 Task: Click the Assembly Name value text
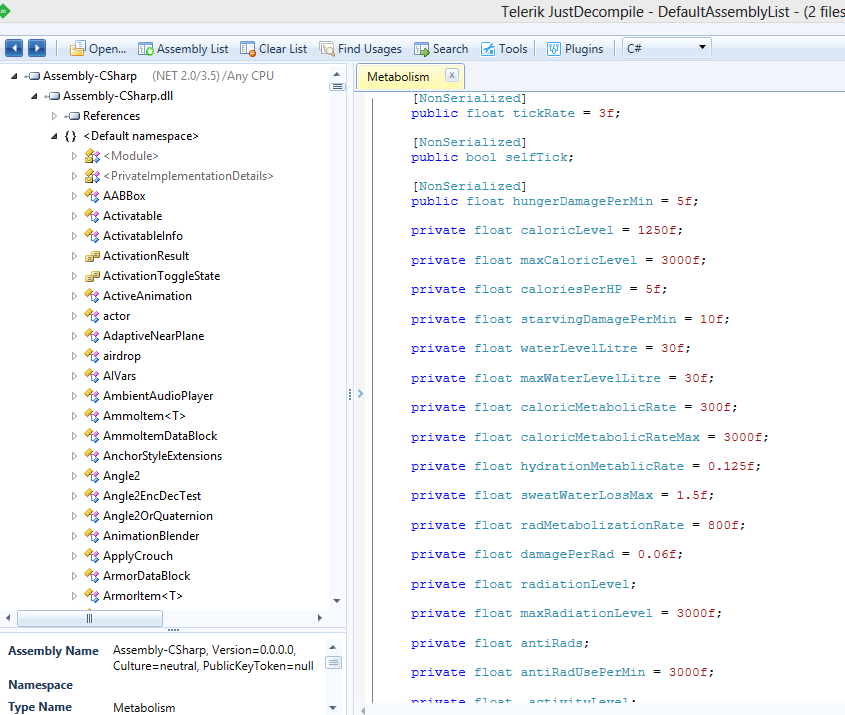pos(213,658)
